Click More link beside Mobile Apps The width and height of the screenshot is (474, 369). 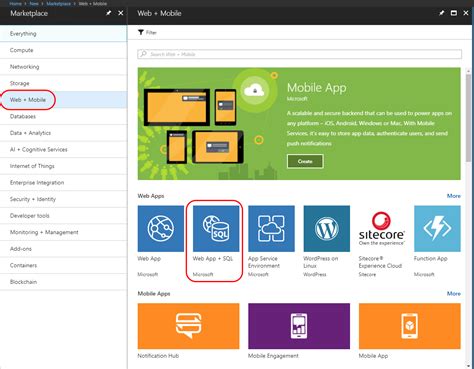coord(454,293)
